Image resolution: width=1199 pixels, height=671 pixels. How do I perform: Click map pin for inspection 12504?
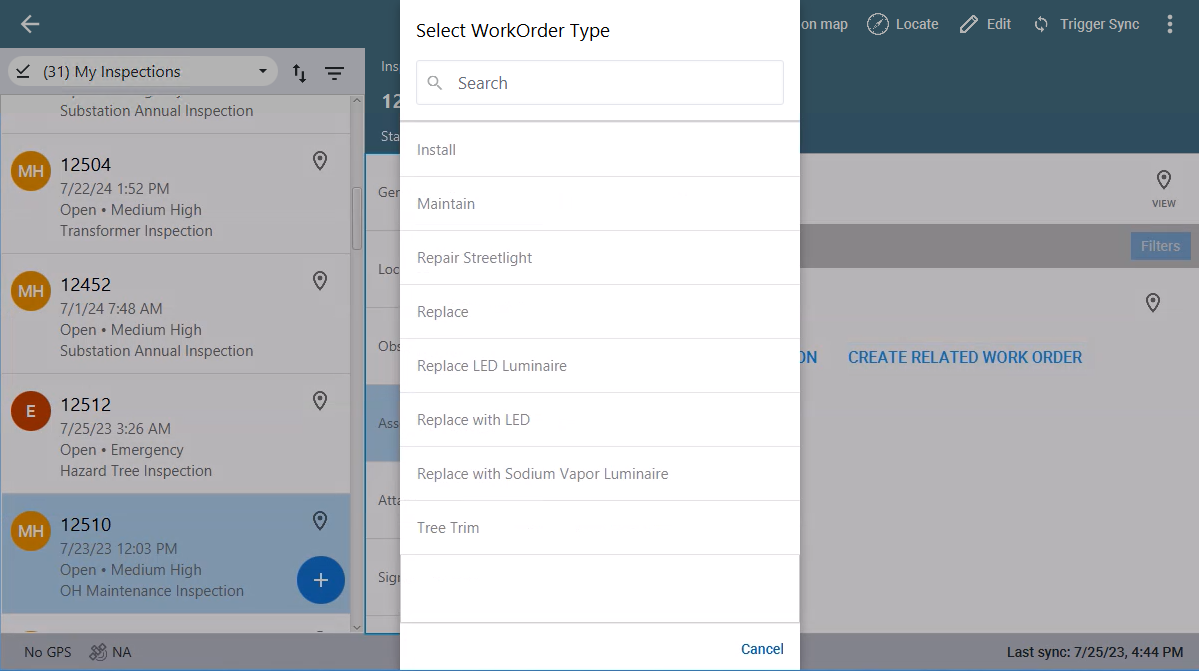[x=320, y=161]
